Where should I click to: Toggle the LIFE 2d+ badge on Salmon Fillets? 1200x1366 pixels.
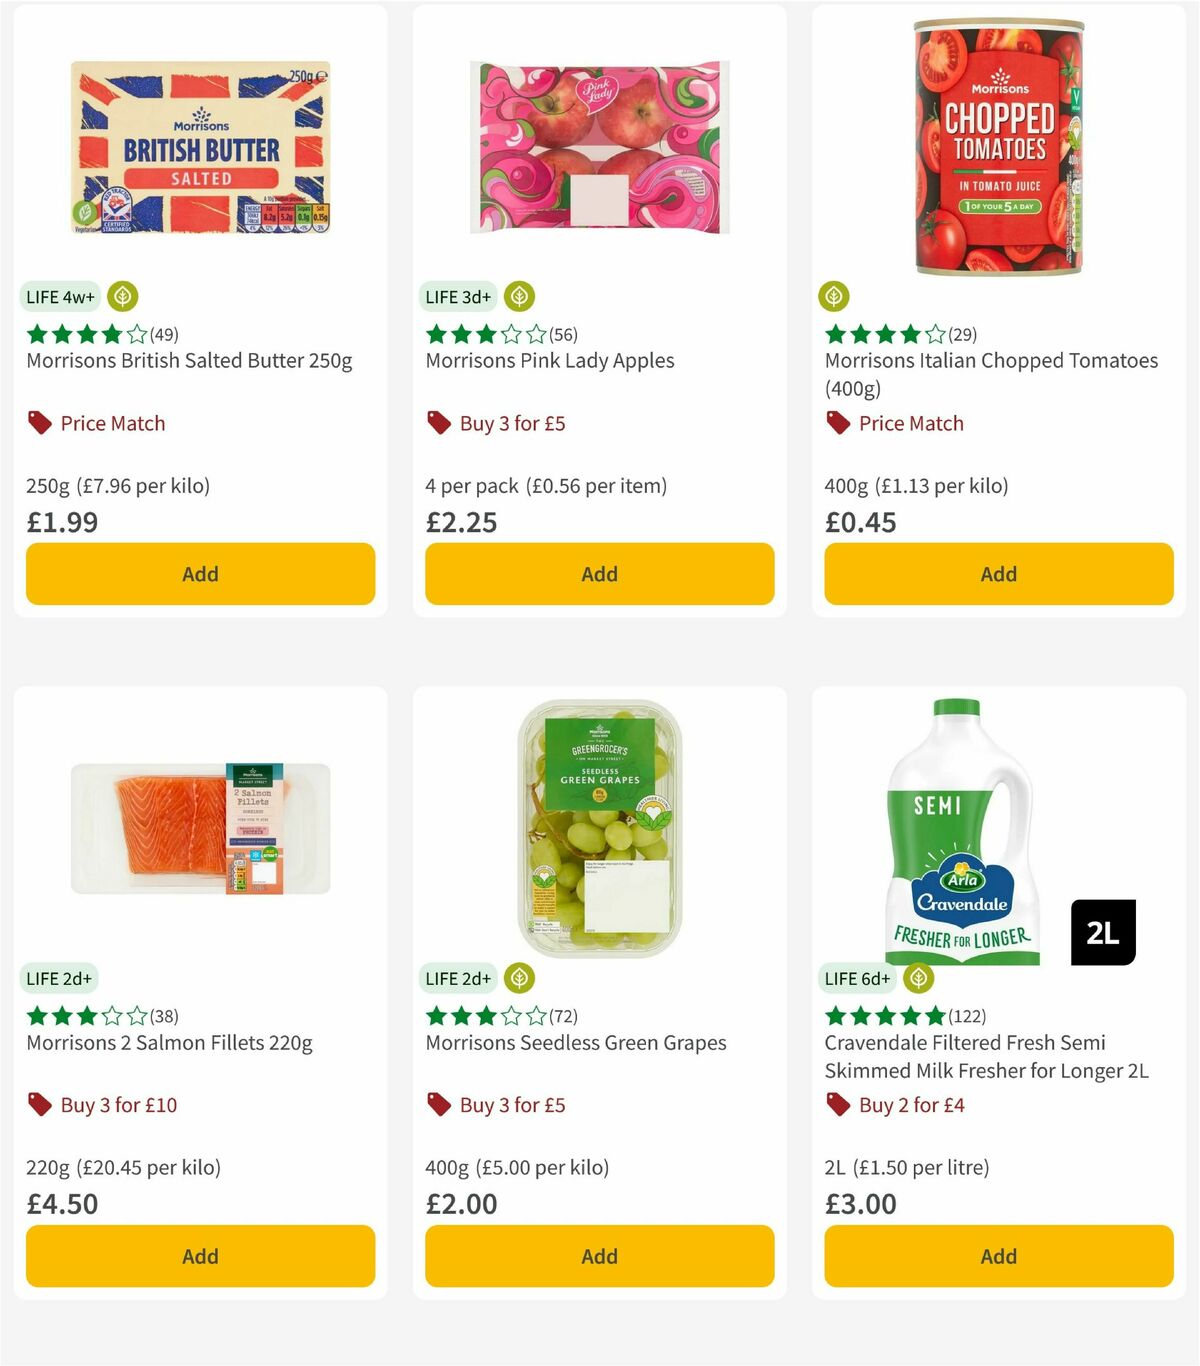(x=60, y=978)
